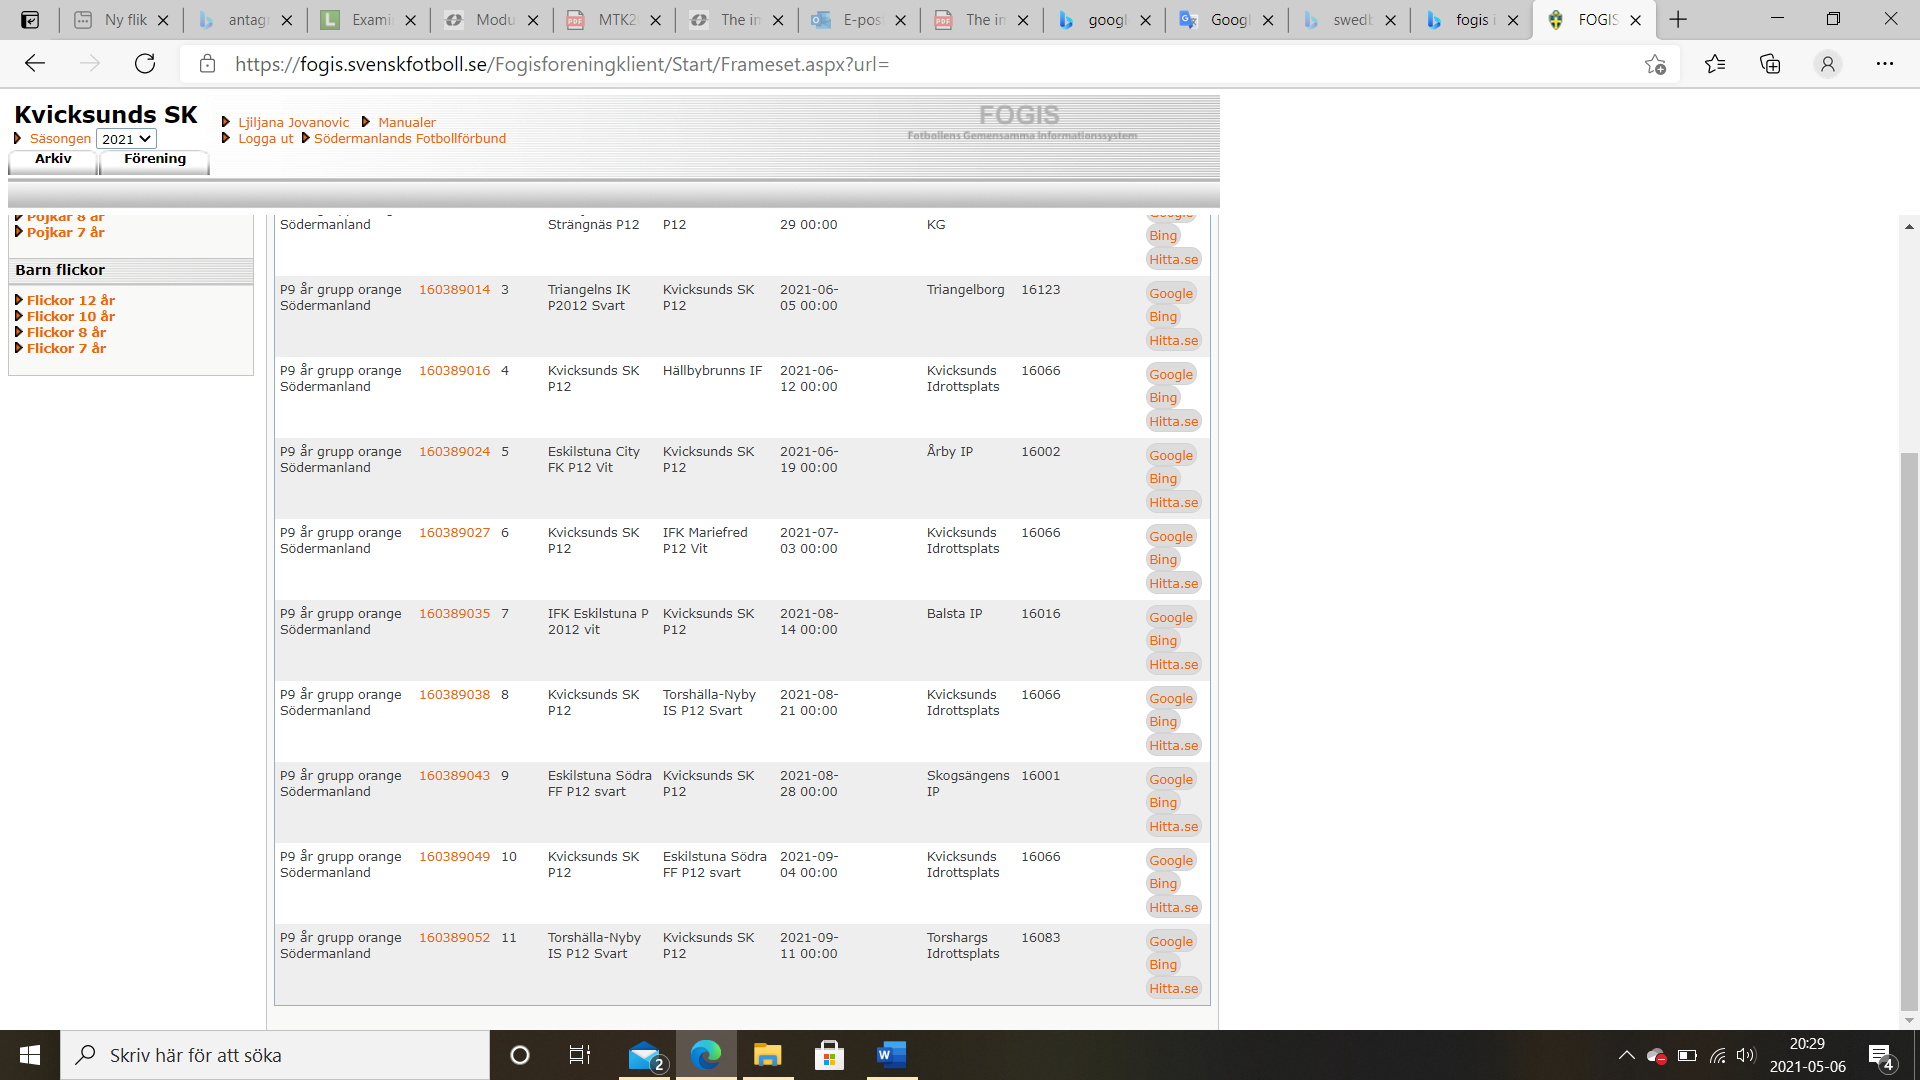Open File Explorer in the taskbar
The width and height of the screenshot is (1920, 1080).
pyautogui.click(x=767, y=1055)
